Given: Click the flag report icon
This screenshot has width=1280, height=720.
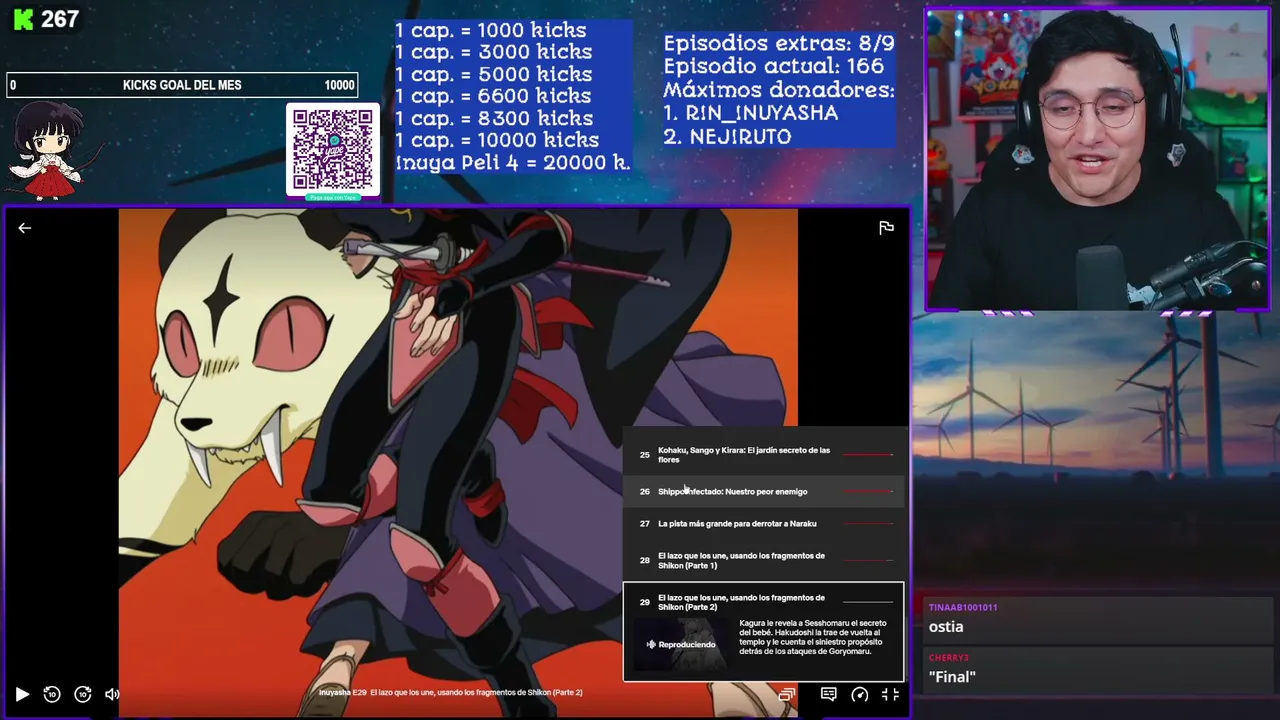Looking at the screenshot, I should click(x=886, y=228).
